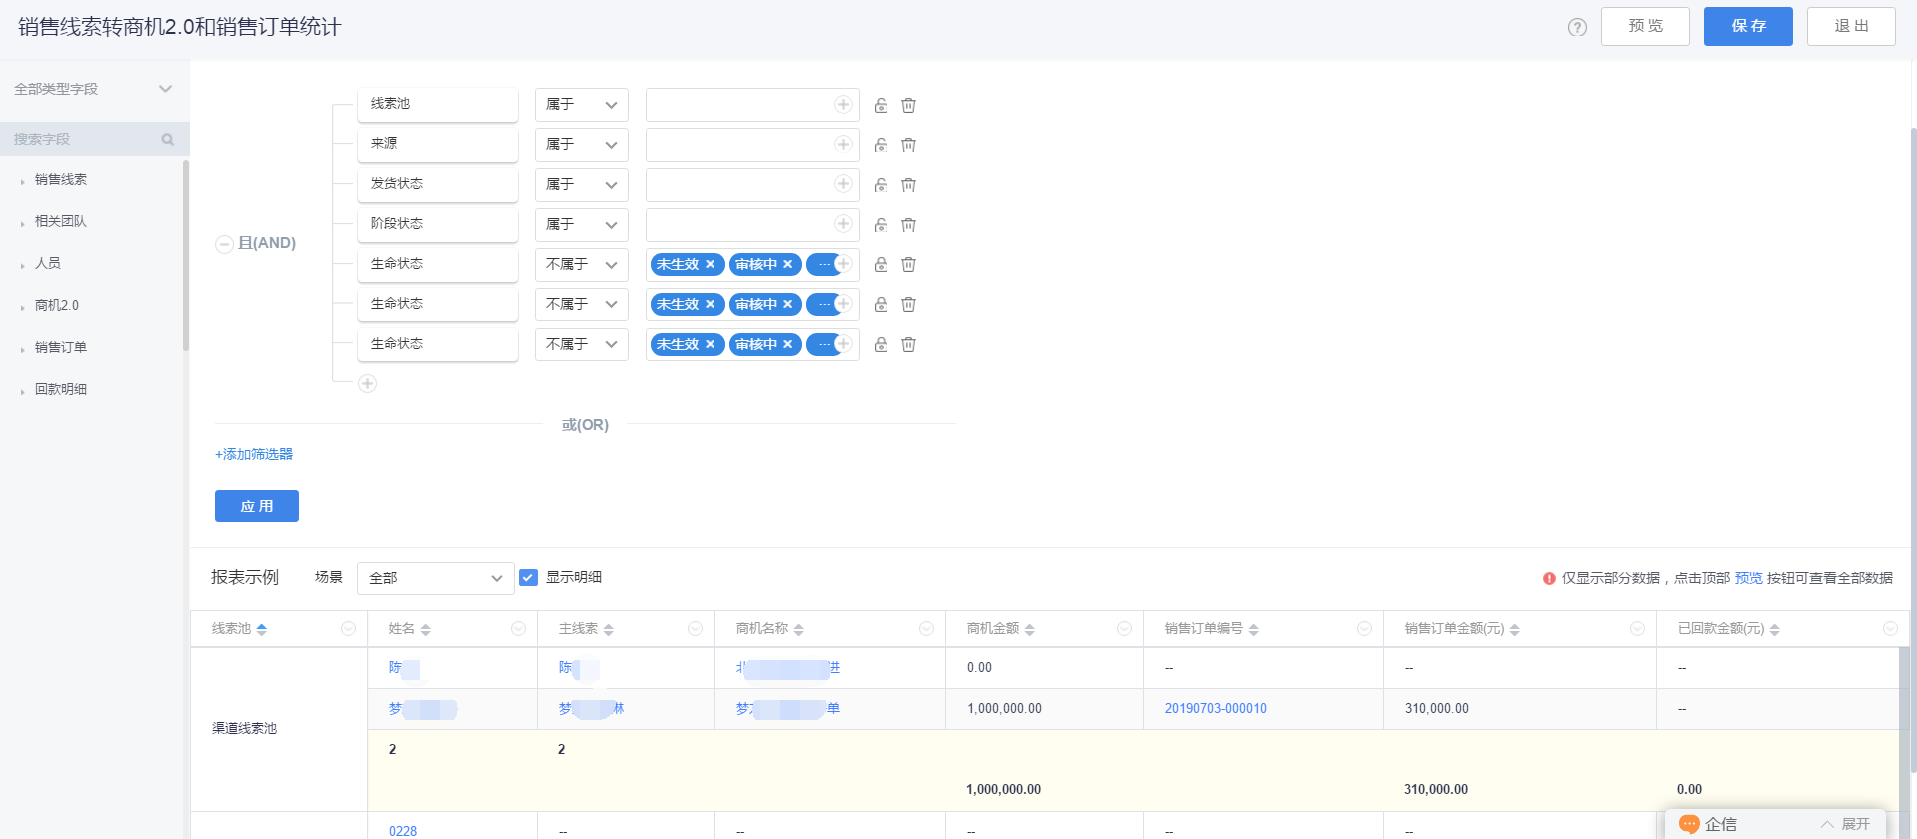Toggle lock icon for 阶段状态 filter

pos(881,225)
